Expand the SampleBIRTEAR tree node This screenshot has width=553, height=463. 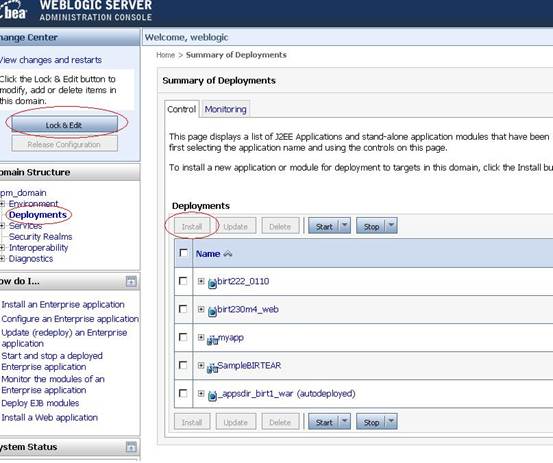201,365
